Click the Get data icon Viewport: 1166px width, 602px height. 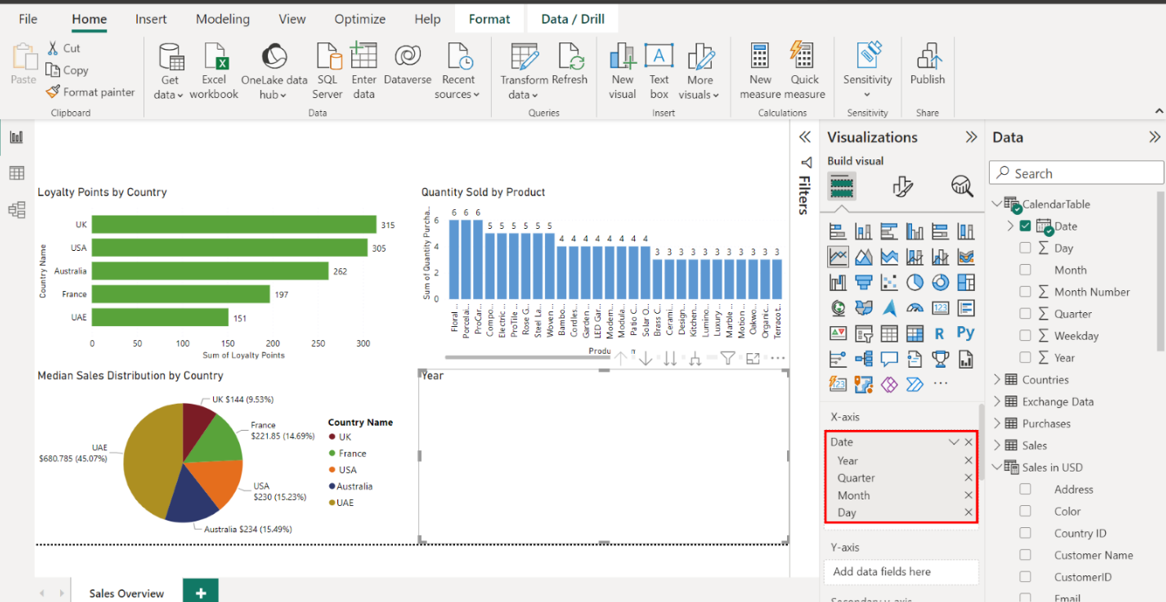tap(170, 60)
